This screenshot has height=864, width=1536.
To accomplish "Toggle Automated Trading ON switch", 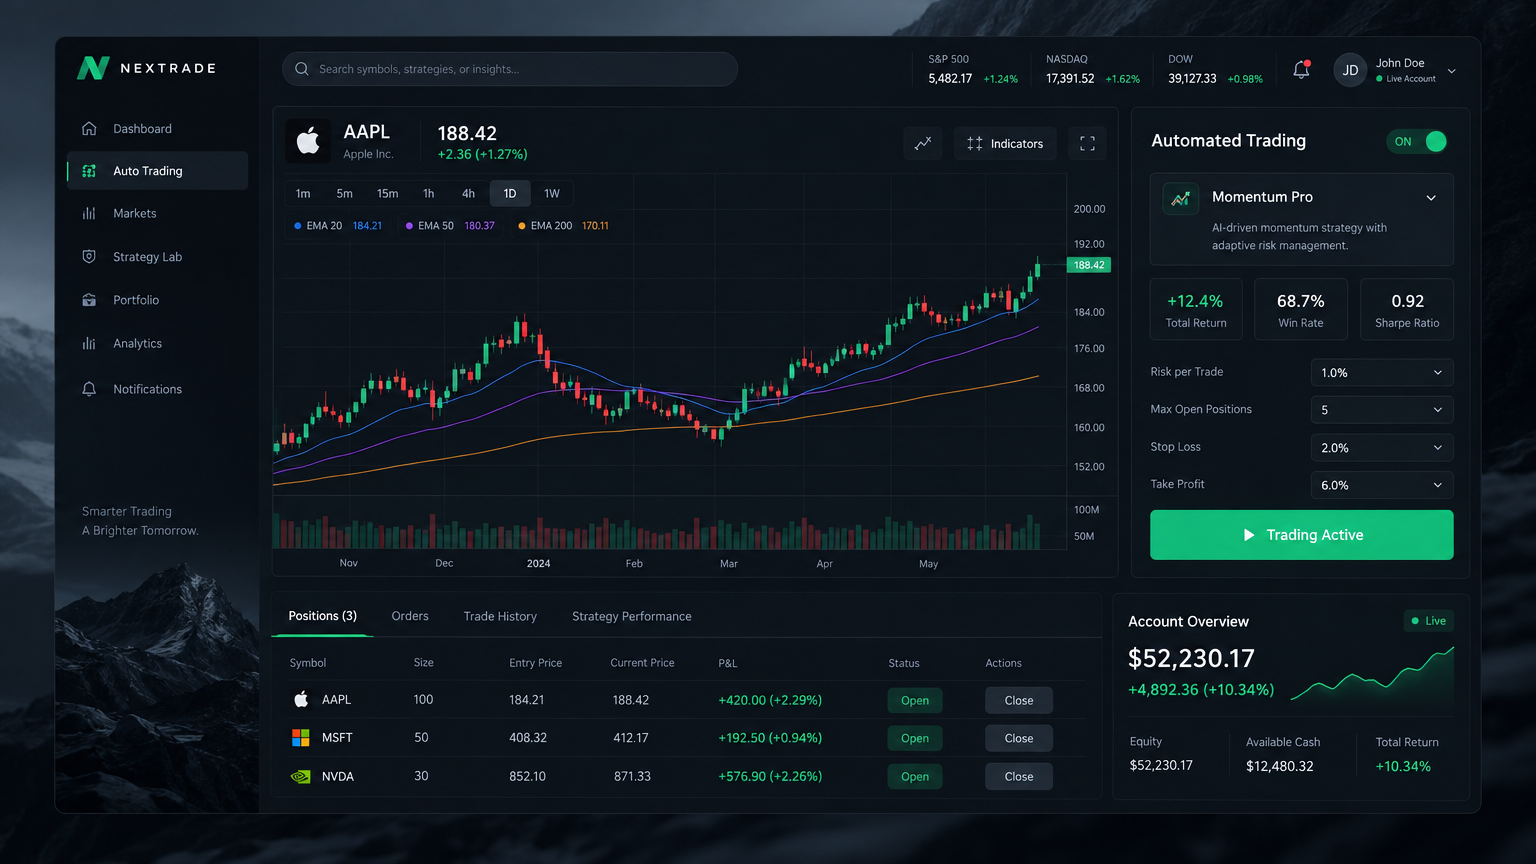I will [1417, 141].
